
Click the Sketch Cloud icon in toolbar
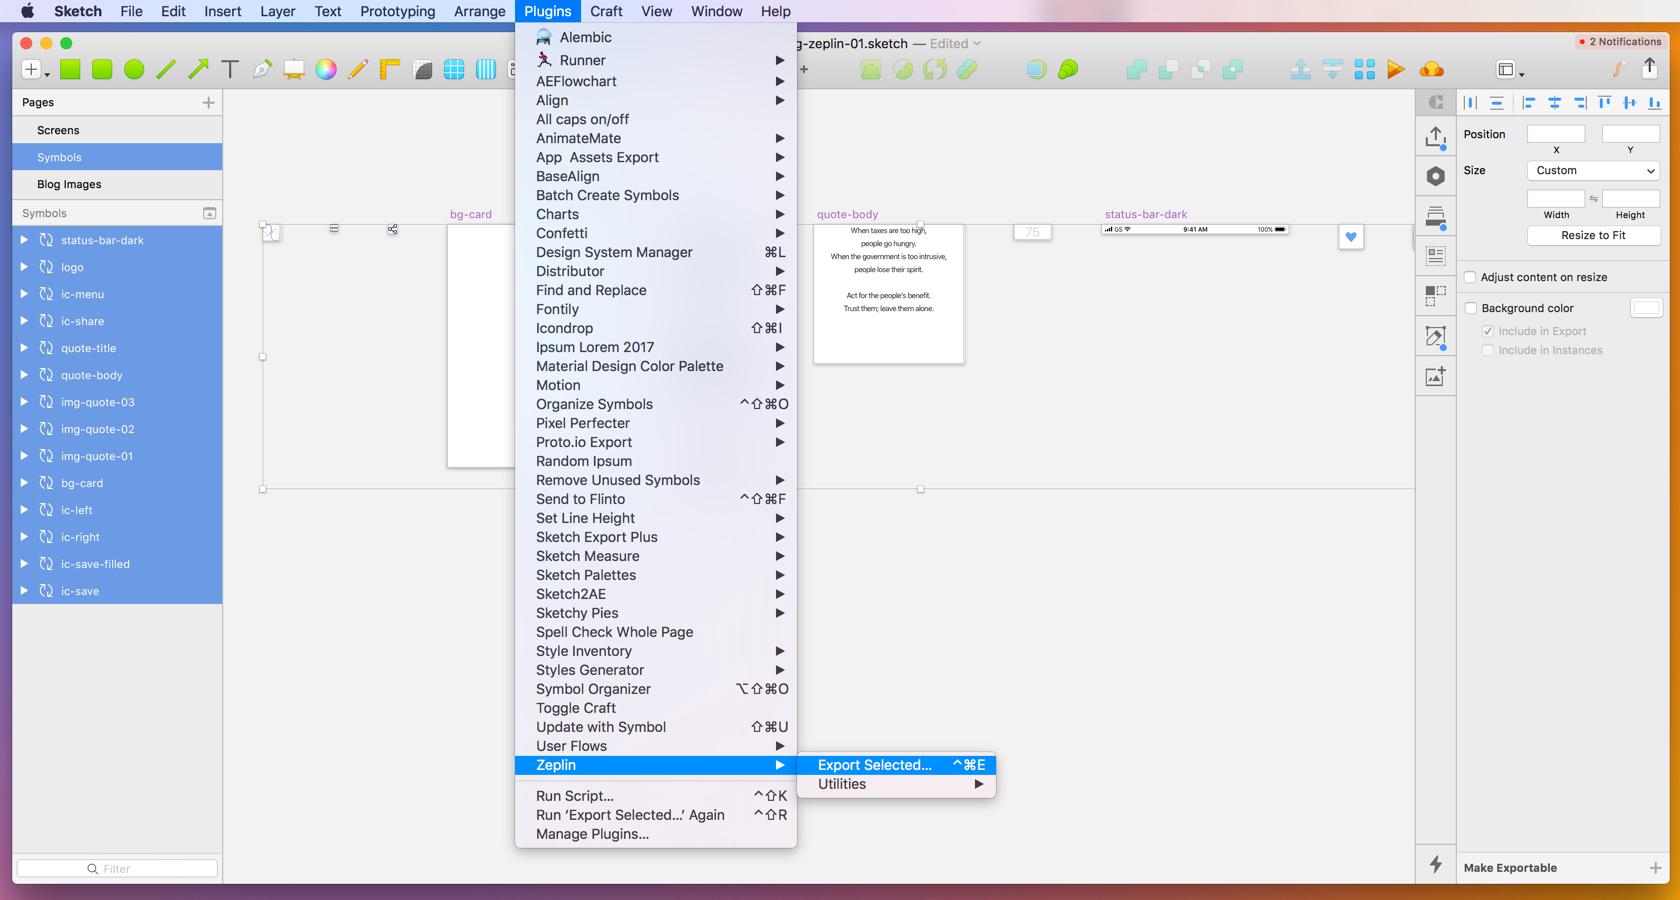click(x=1433, y=69)
